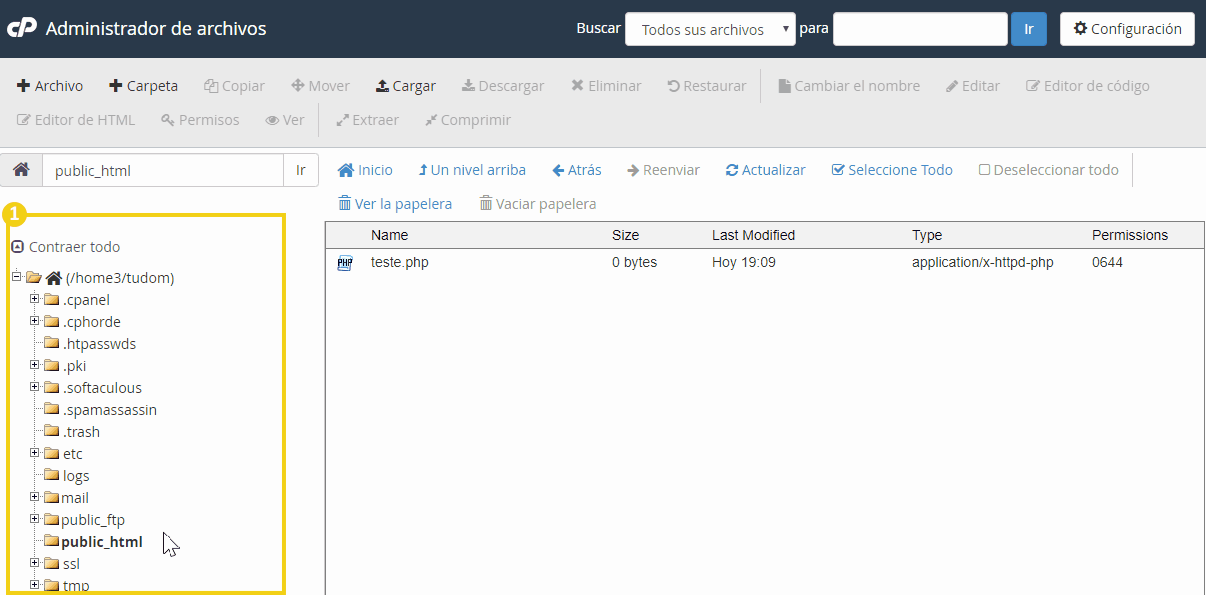Select the logs folder in tree
Image resolution: width=1206 pixels, height=595 pixels.
coord(76,476)
